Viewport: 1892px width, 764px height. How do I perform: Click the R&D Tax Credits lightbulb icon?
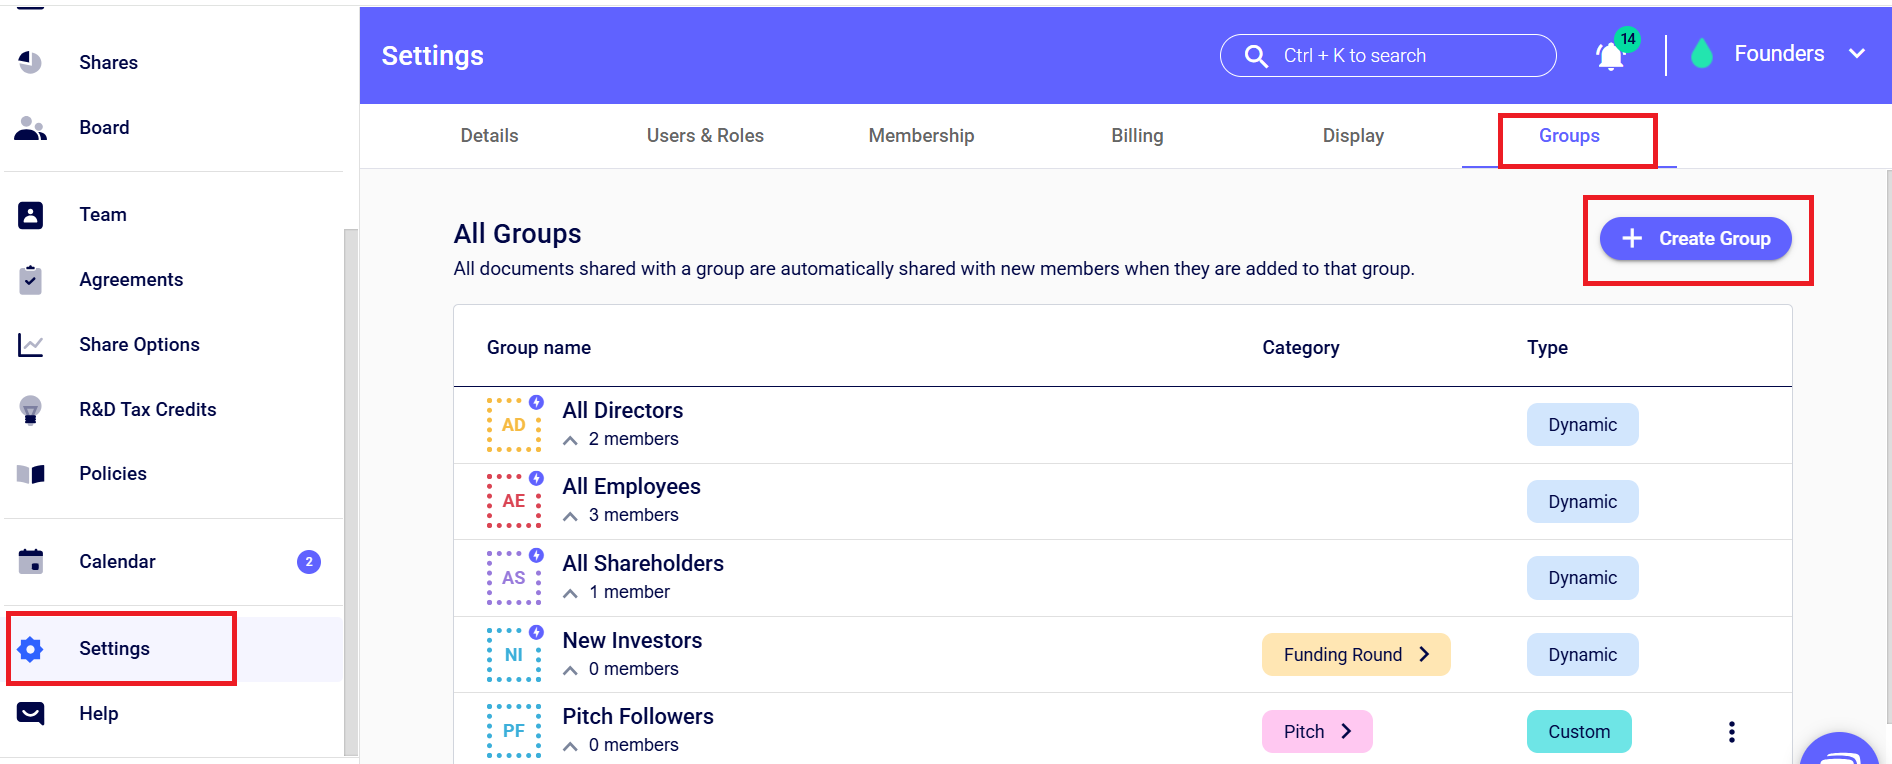click(31, 410)
